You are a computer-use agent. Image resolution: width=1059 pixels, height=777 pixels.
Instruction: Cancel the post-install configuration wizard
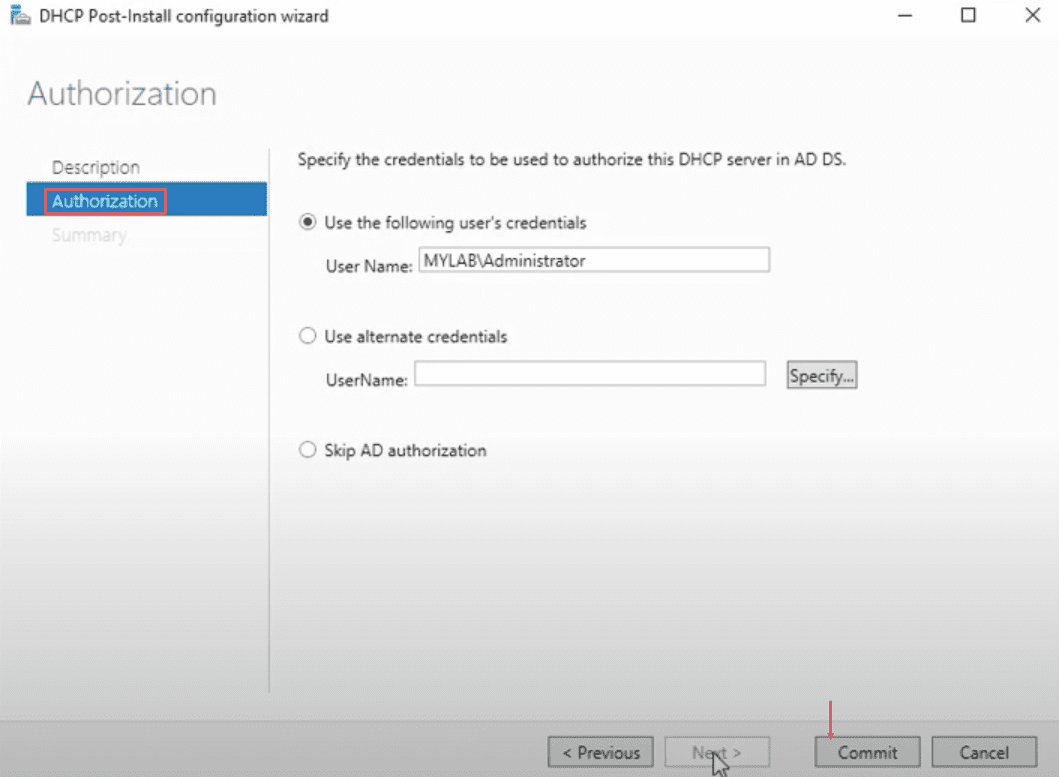pos(984,752)
